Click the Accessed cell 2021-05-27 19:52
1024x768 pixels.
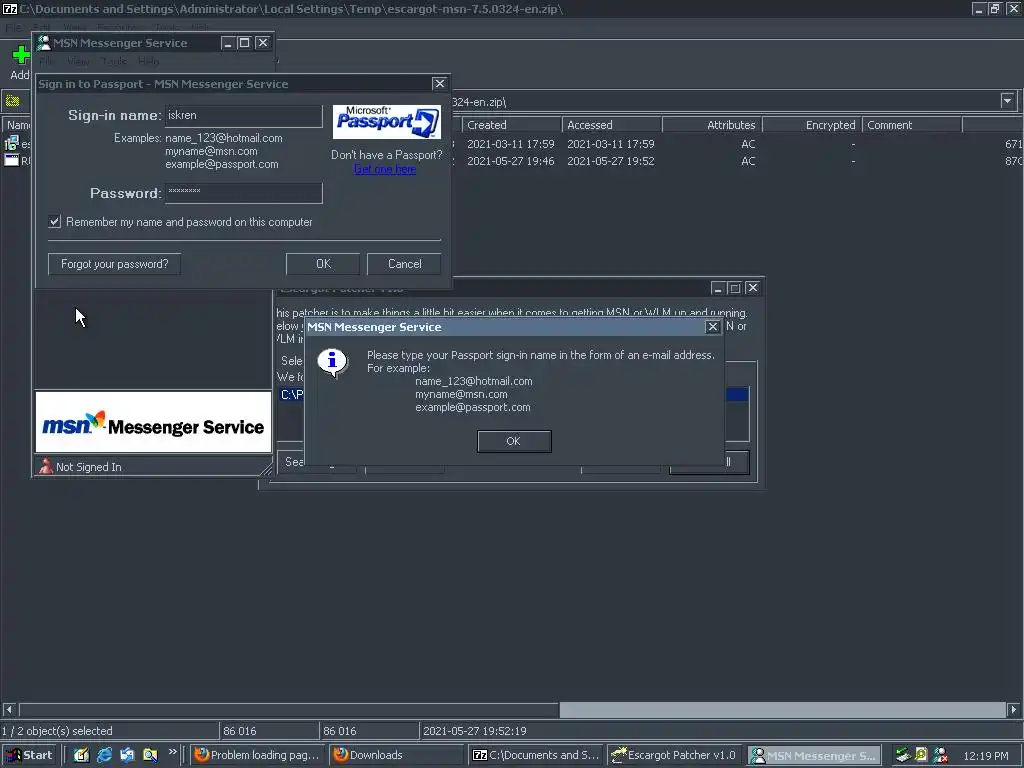point(611,161)
